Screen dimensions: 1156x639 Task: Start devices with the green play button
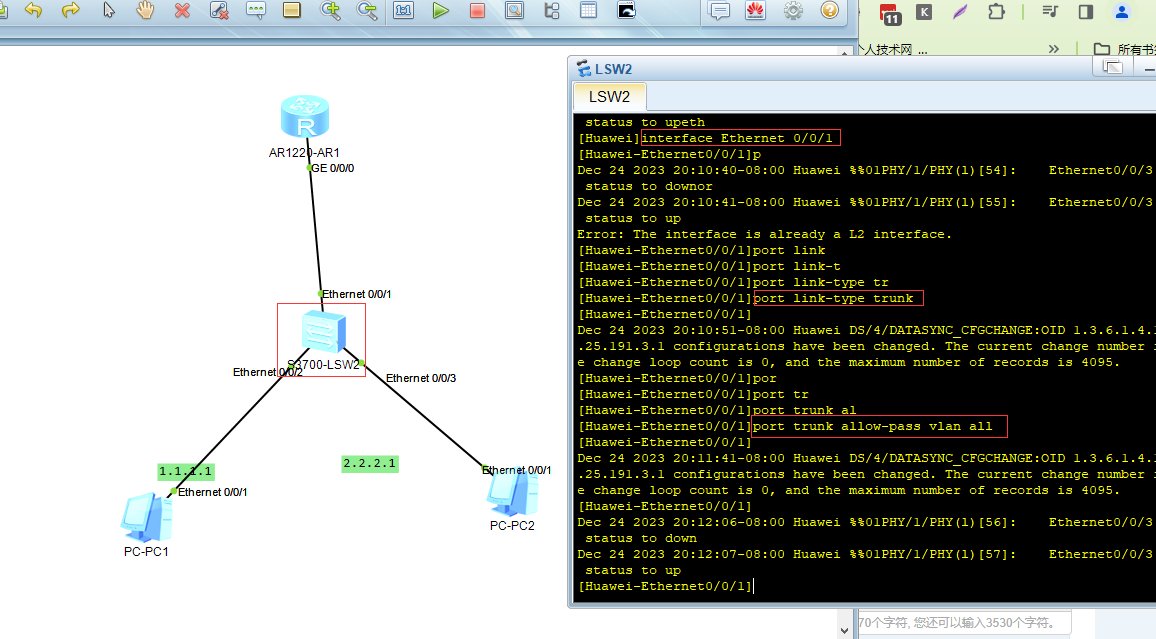(x=441, y=10)
